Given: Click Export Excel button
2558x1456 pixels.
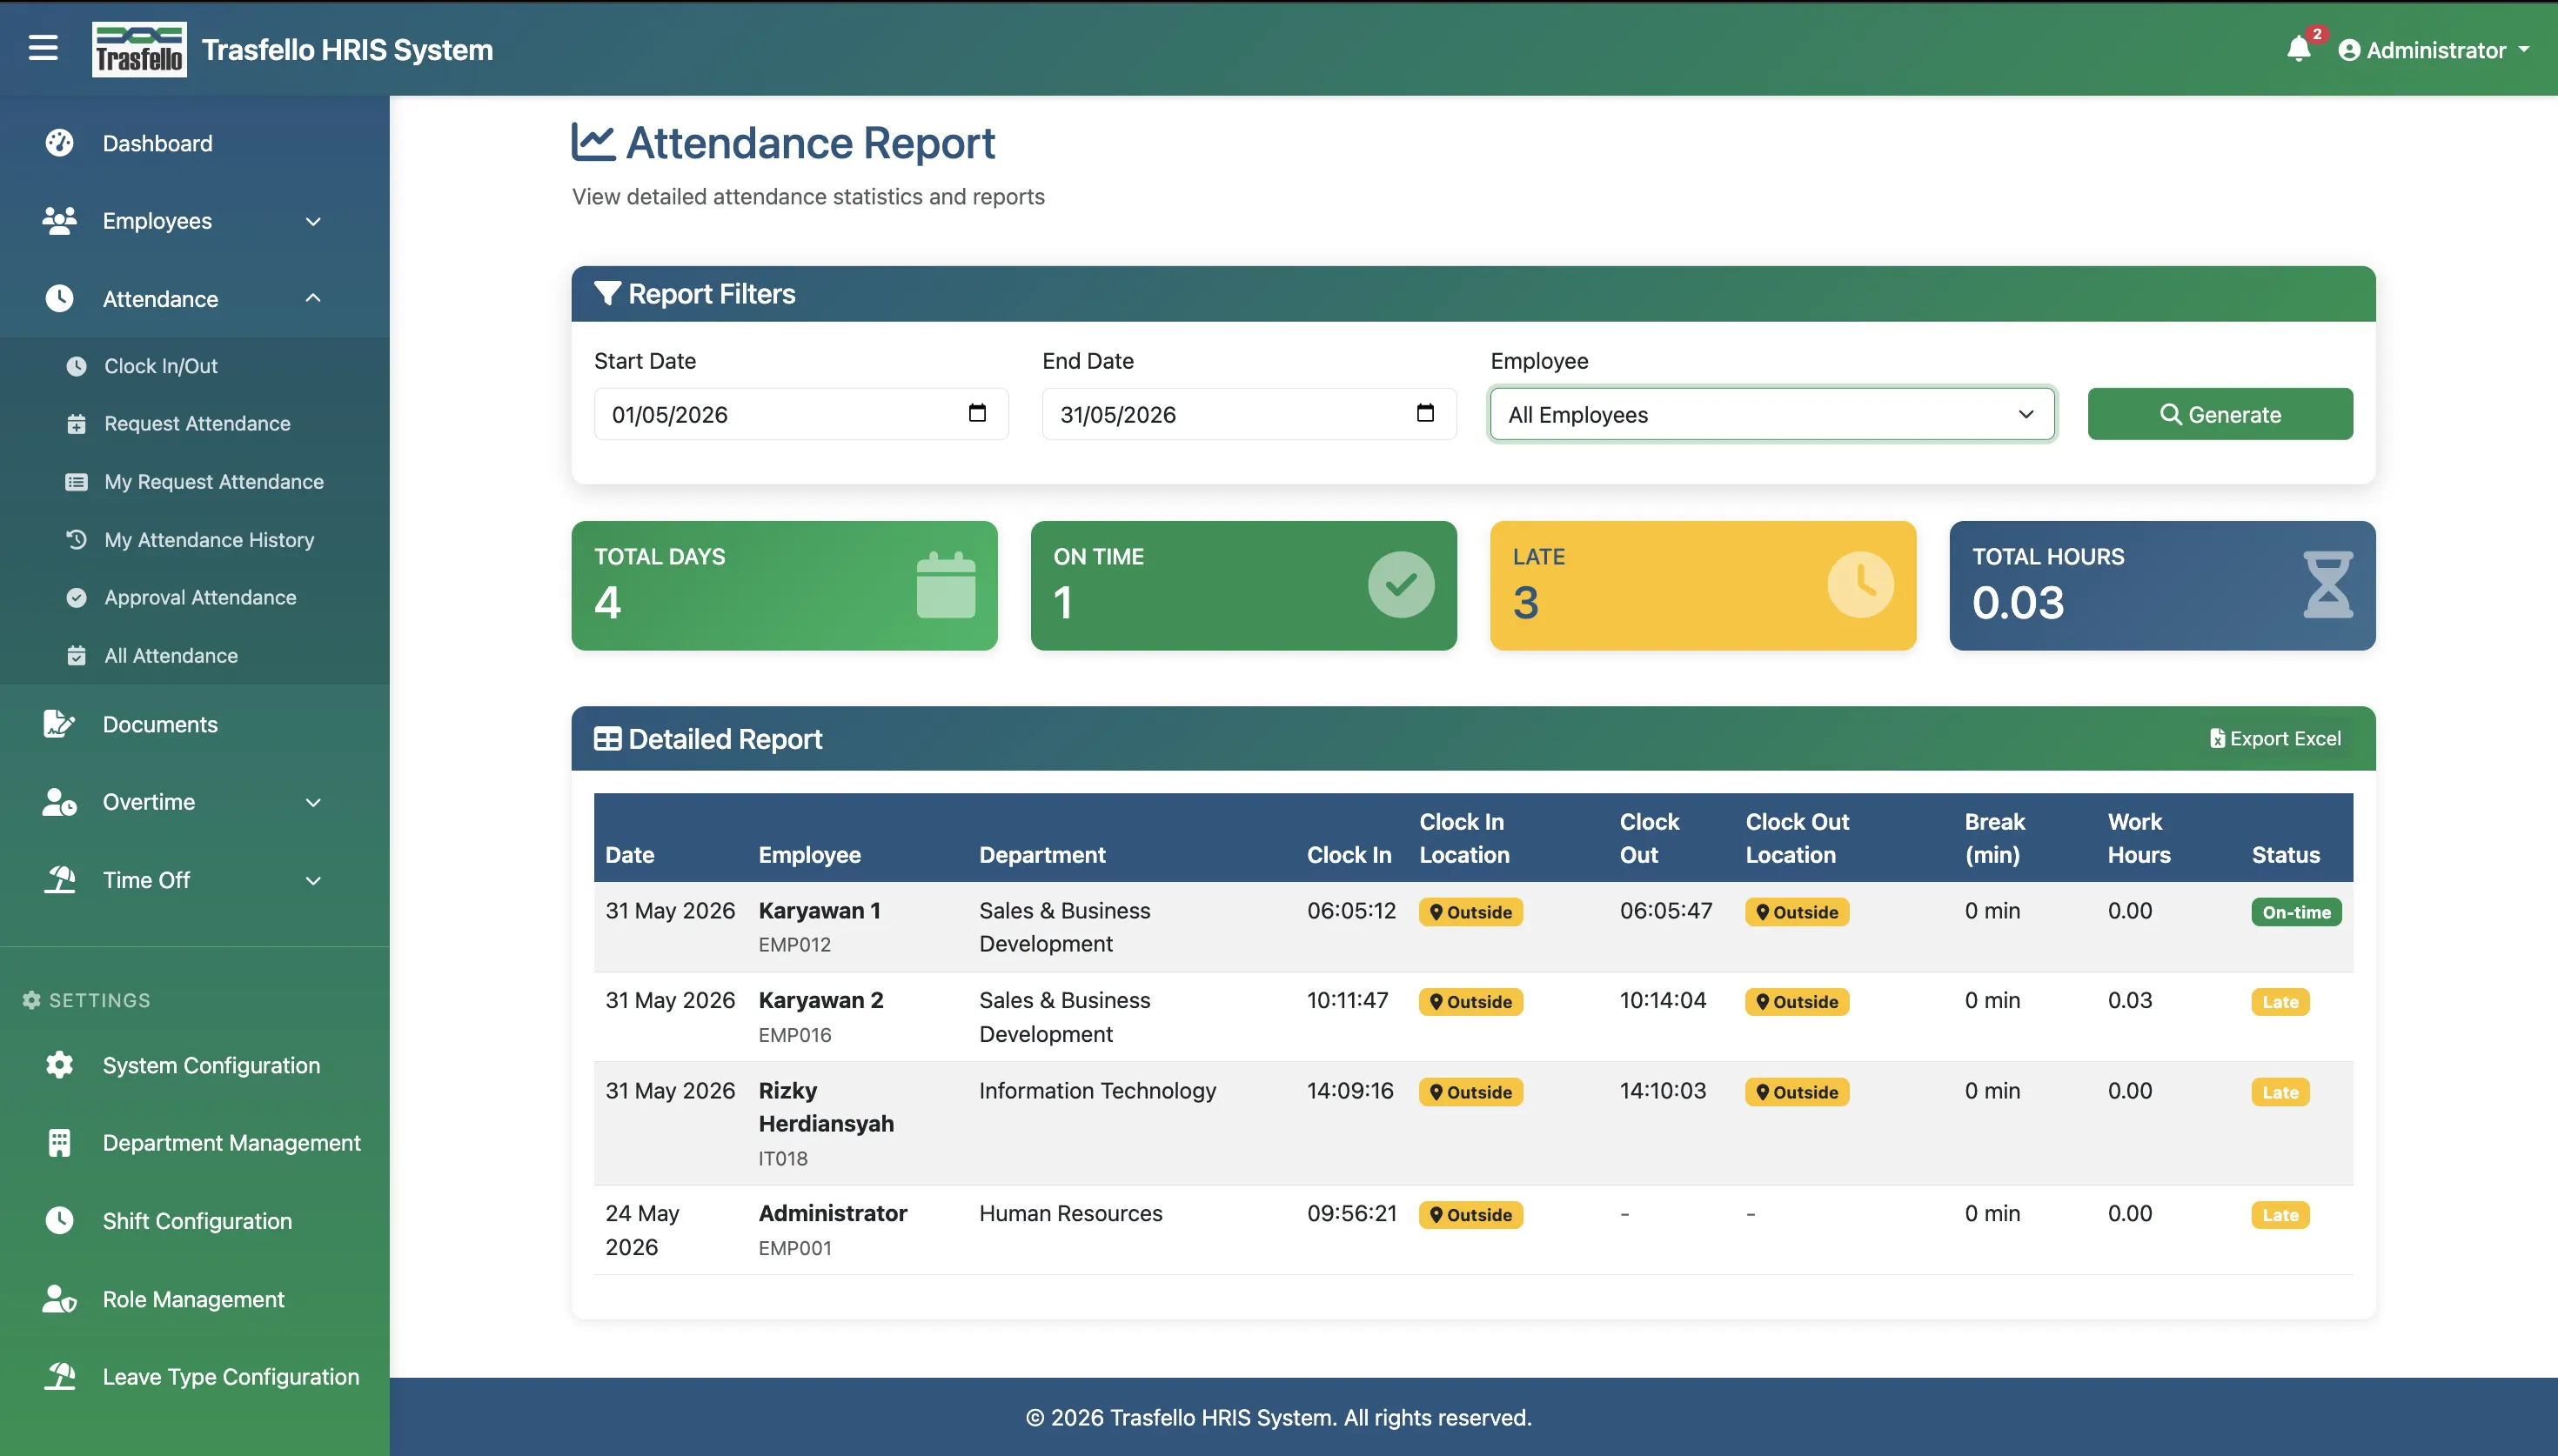Looking at the screenshot, I should [2275, 738].
